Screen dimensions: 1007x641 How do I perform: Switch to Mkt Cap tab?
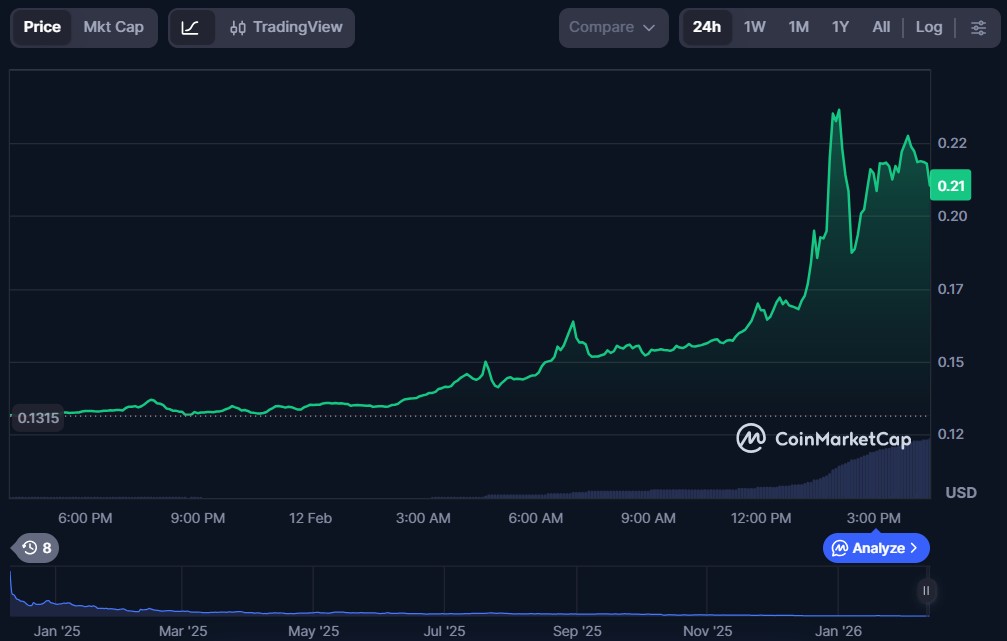coord(113,28)
